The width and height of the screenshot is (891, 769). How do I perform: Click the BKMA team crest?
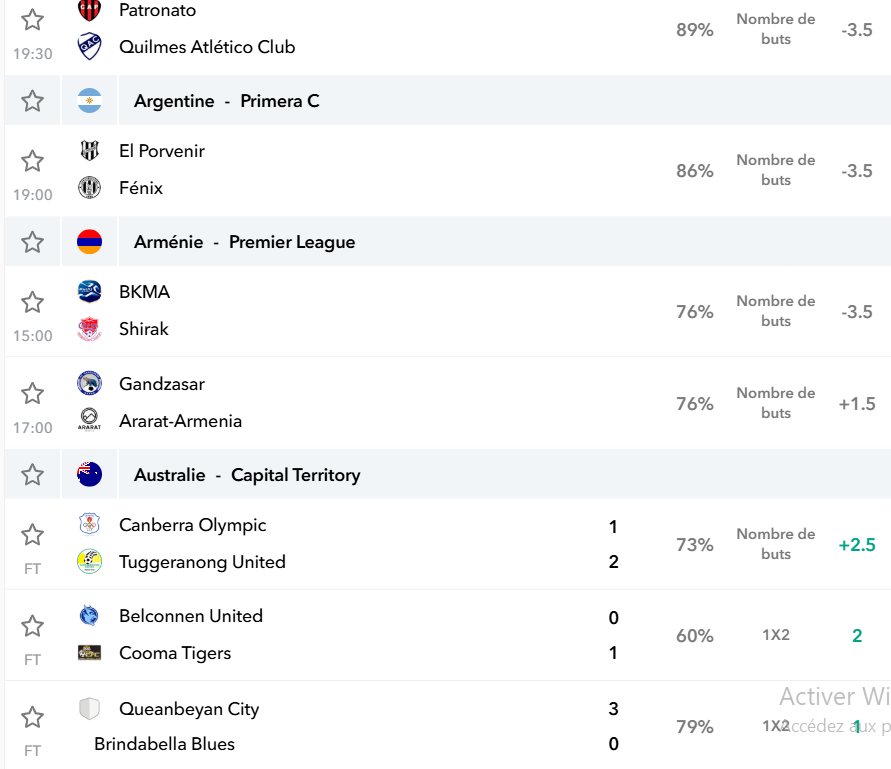pos(89,292)
